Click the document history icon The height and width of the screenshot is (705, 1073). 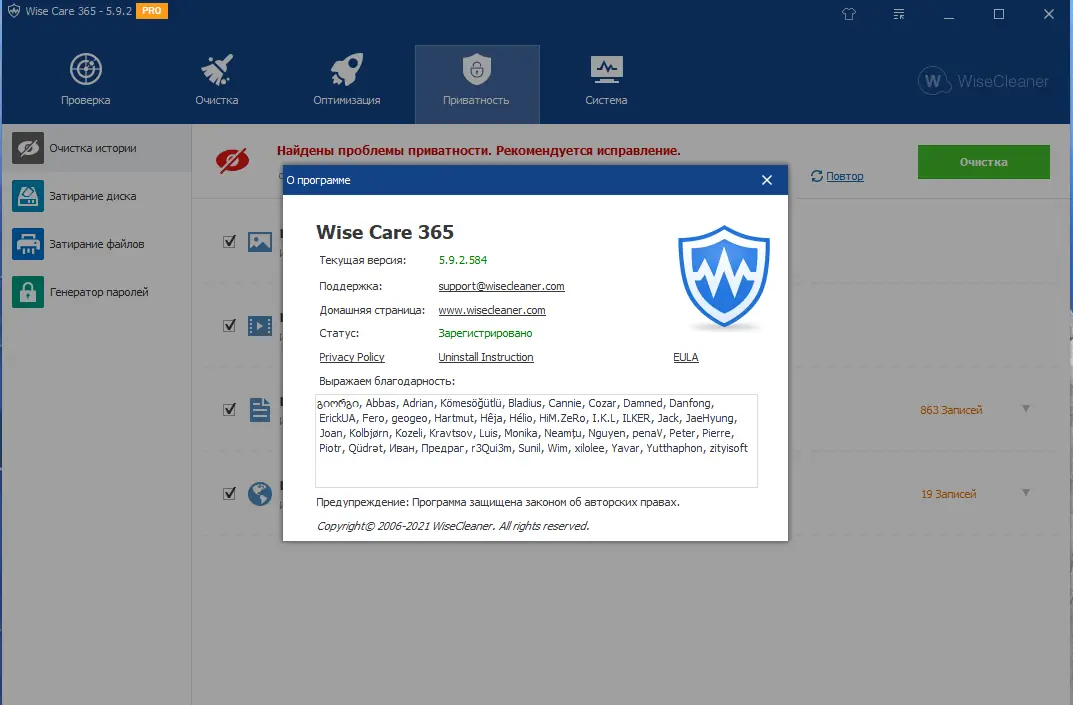pyautogui.click(x=260, y=409)
